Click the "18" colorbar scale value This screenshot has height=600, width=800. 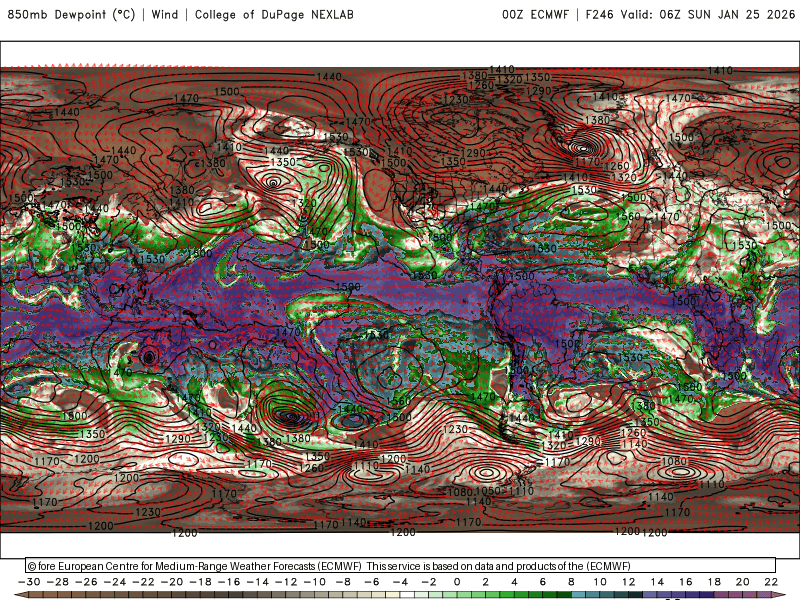(x=714, y=582)
